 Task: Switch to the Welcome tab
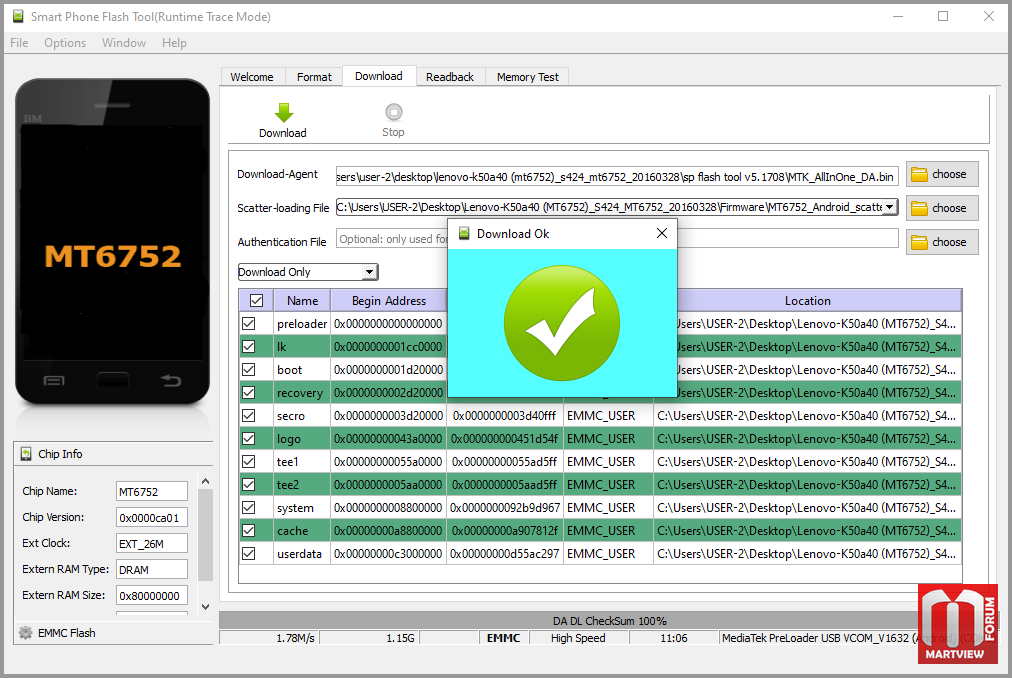click(252, 77)
